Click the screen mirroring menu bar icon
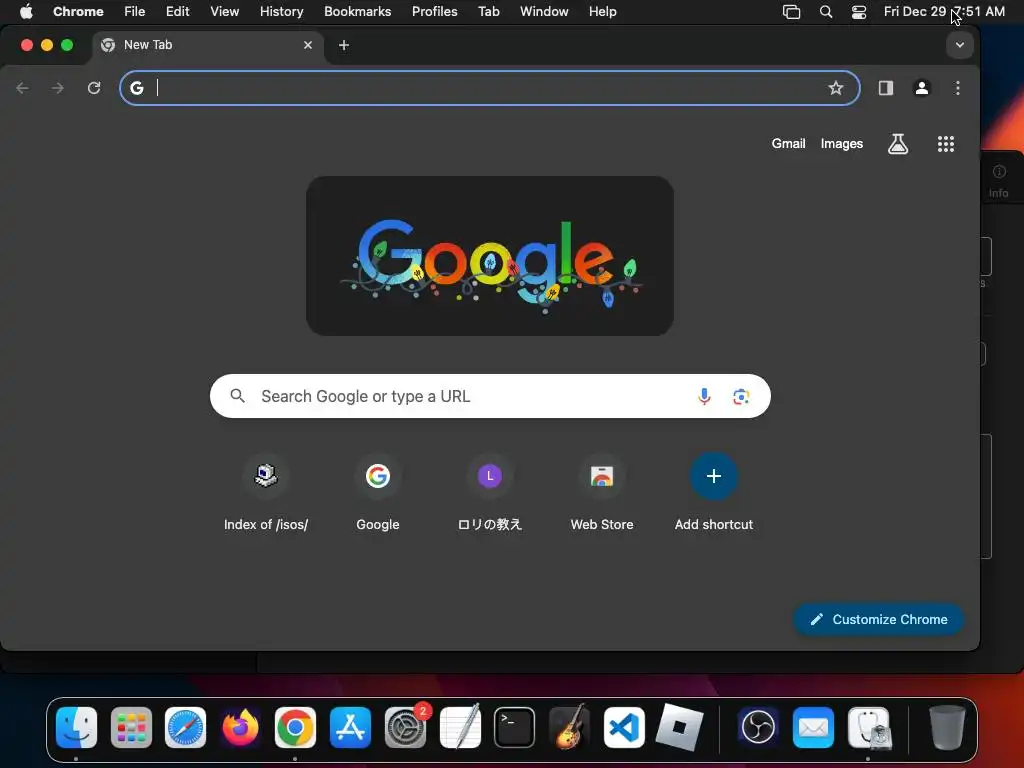Image resolution: width=1024 pixels, height=768 pixels. pyautogui.click(x=792, y=12)
